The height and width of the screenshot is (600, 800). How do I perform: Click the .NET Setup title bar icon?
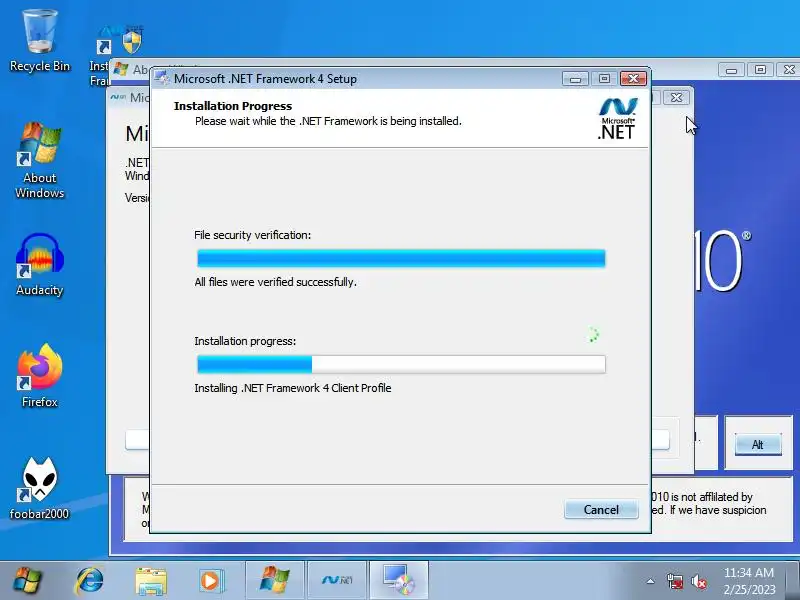tap(162, 78)
